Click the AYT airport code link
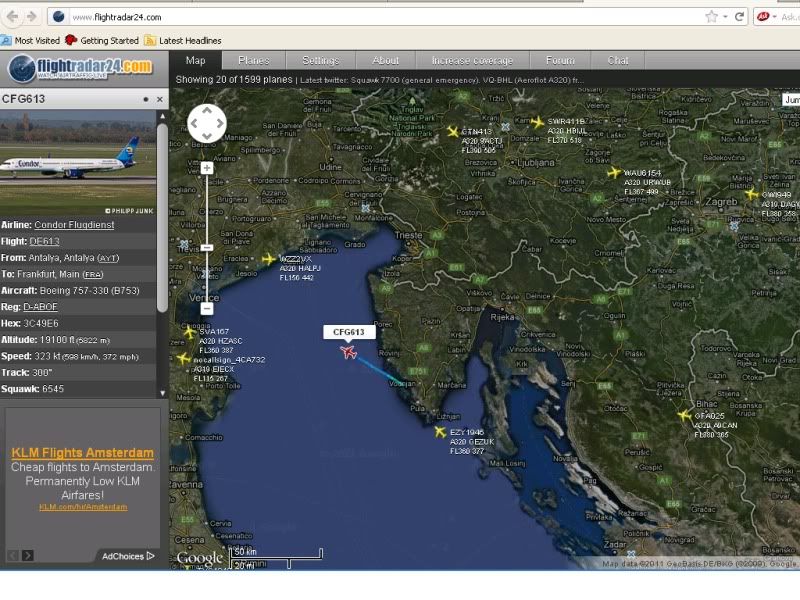Screen dimensions: 800x600 coord(108,258)
